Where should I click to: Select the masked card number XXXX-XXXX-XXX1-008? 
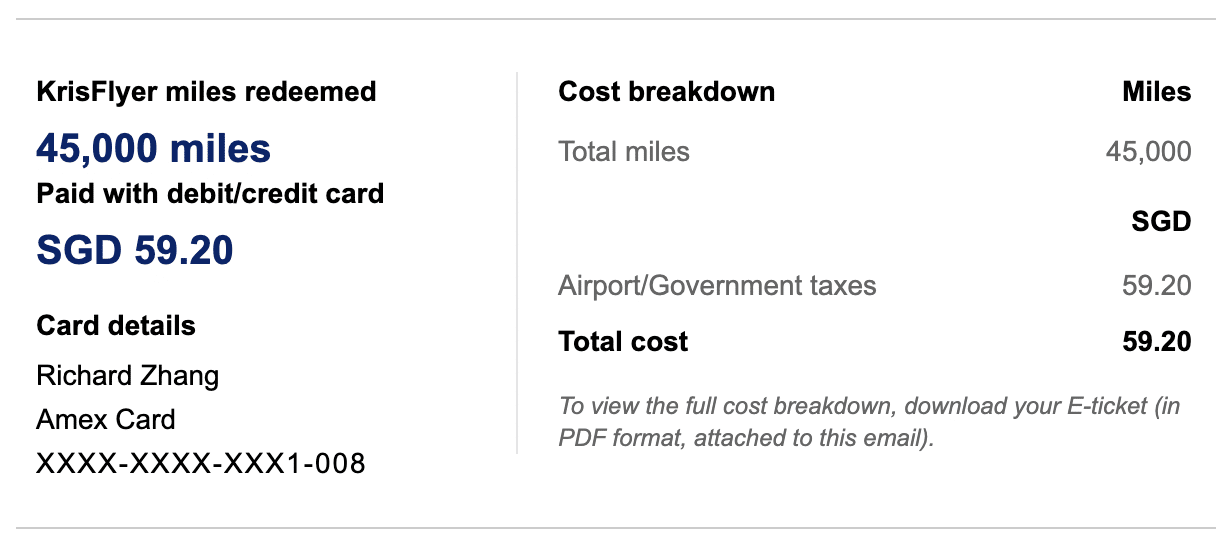coord(201,463)
